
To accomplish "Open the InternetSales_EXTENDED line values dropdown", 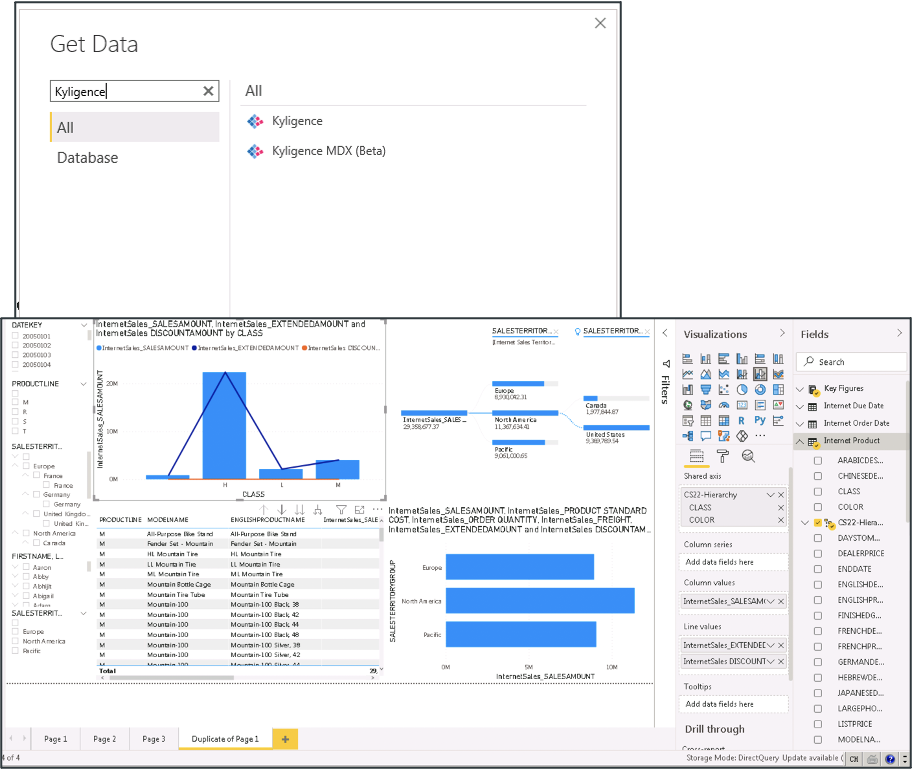I will (x=771, y=646).
